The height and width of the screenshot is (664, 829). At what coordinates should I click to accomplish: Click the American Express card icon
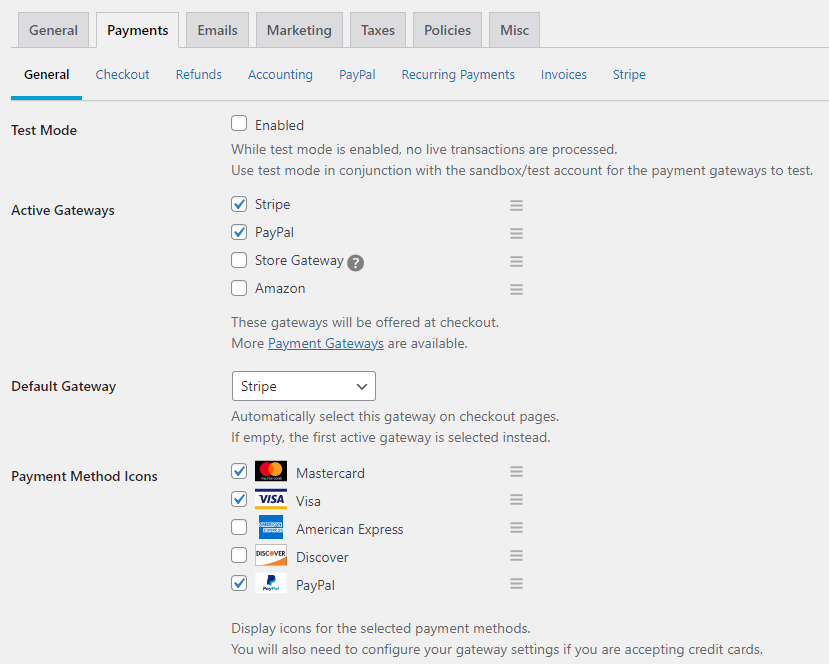click(270, 527)
